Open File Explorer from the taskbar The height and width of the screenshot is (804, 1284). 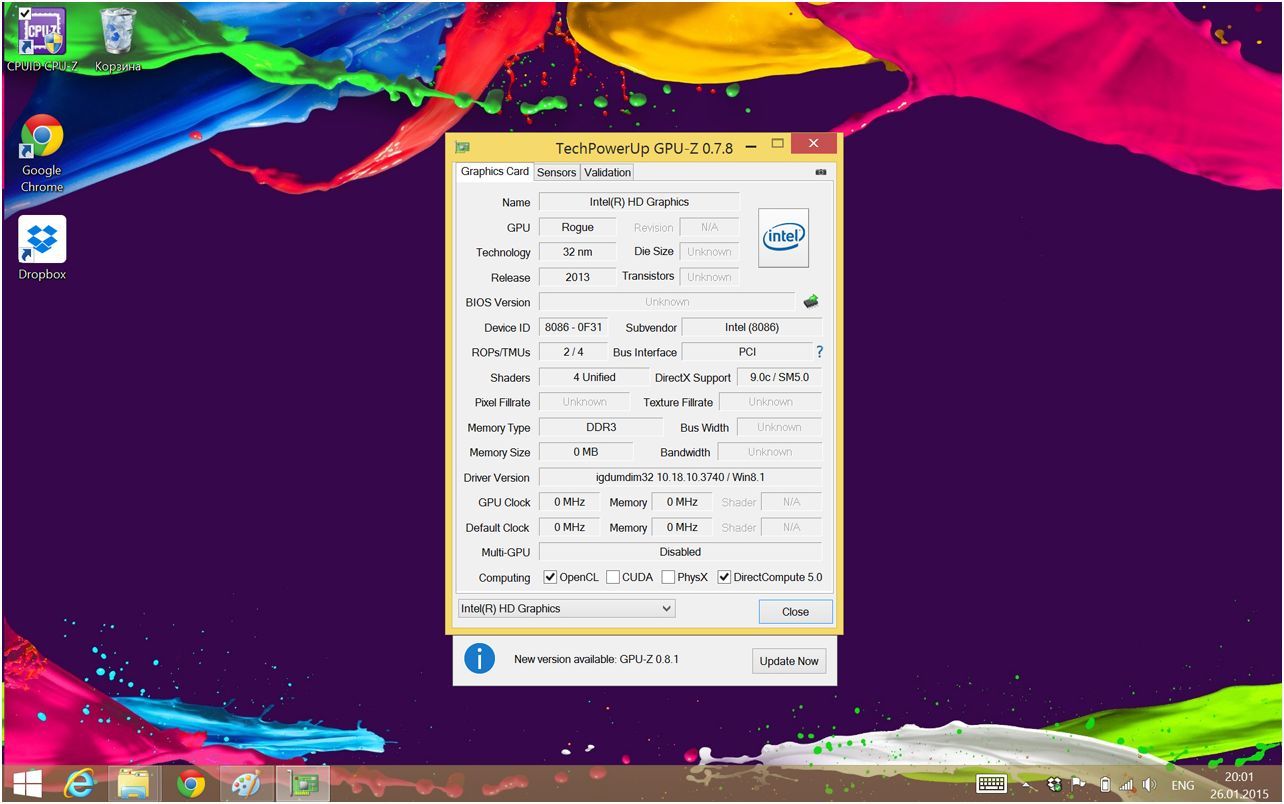point(134,784)
